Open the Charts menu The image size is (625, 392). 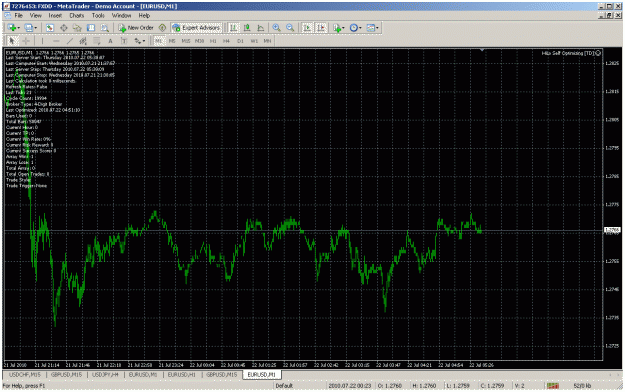[77, 16]
